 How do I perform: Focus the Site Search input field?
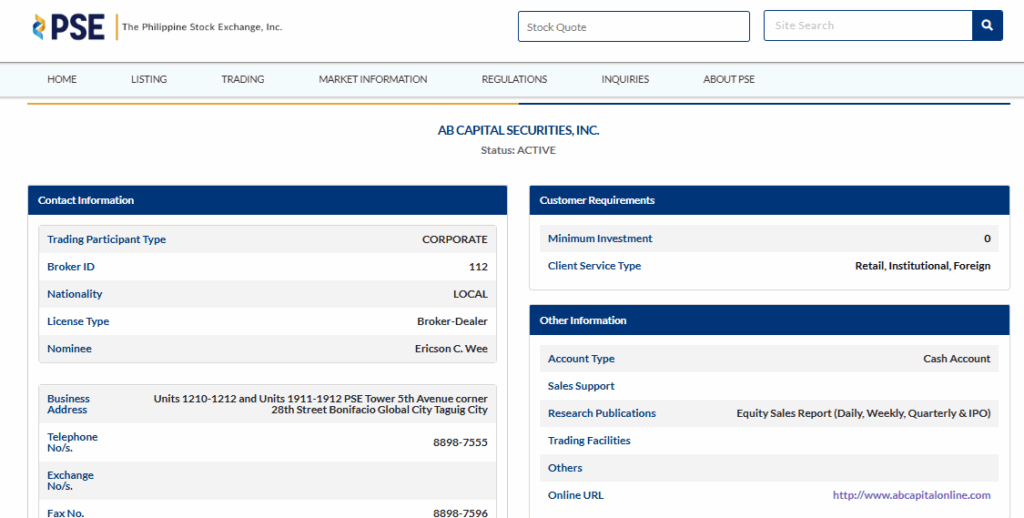[x=868, y=25]
